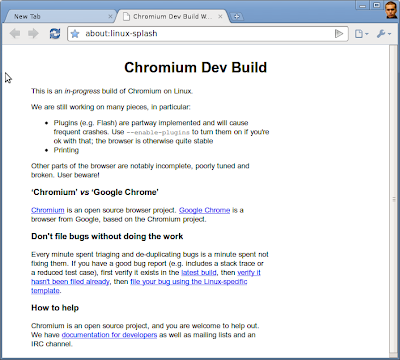Click the 'Chromium' vs 'Google Chrome' heading
The image size is (400, 360).
(95, 192)
